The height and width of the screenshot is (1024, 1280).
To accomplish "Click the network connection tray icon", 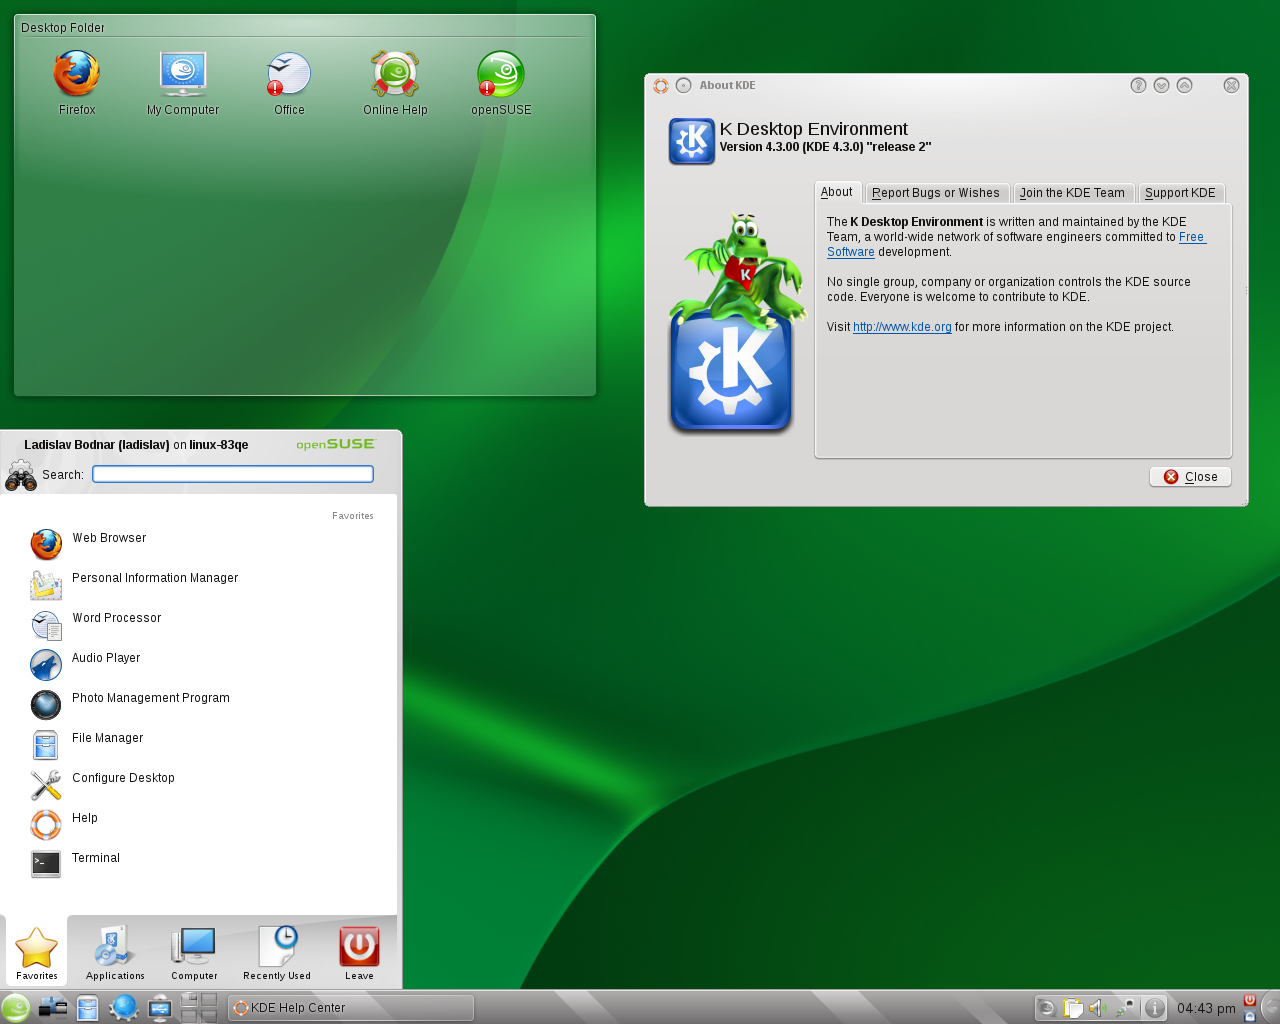I will [1126, 1008].
